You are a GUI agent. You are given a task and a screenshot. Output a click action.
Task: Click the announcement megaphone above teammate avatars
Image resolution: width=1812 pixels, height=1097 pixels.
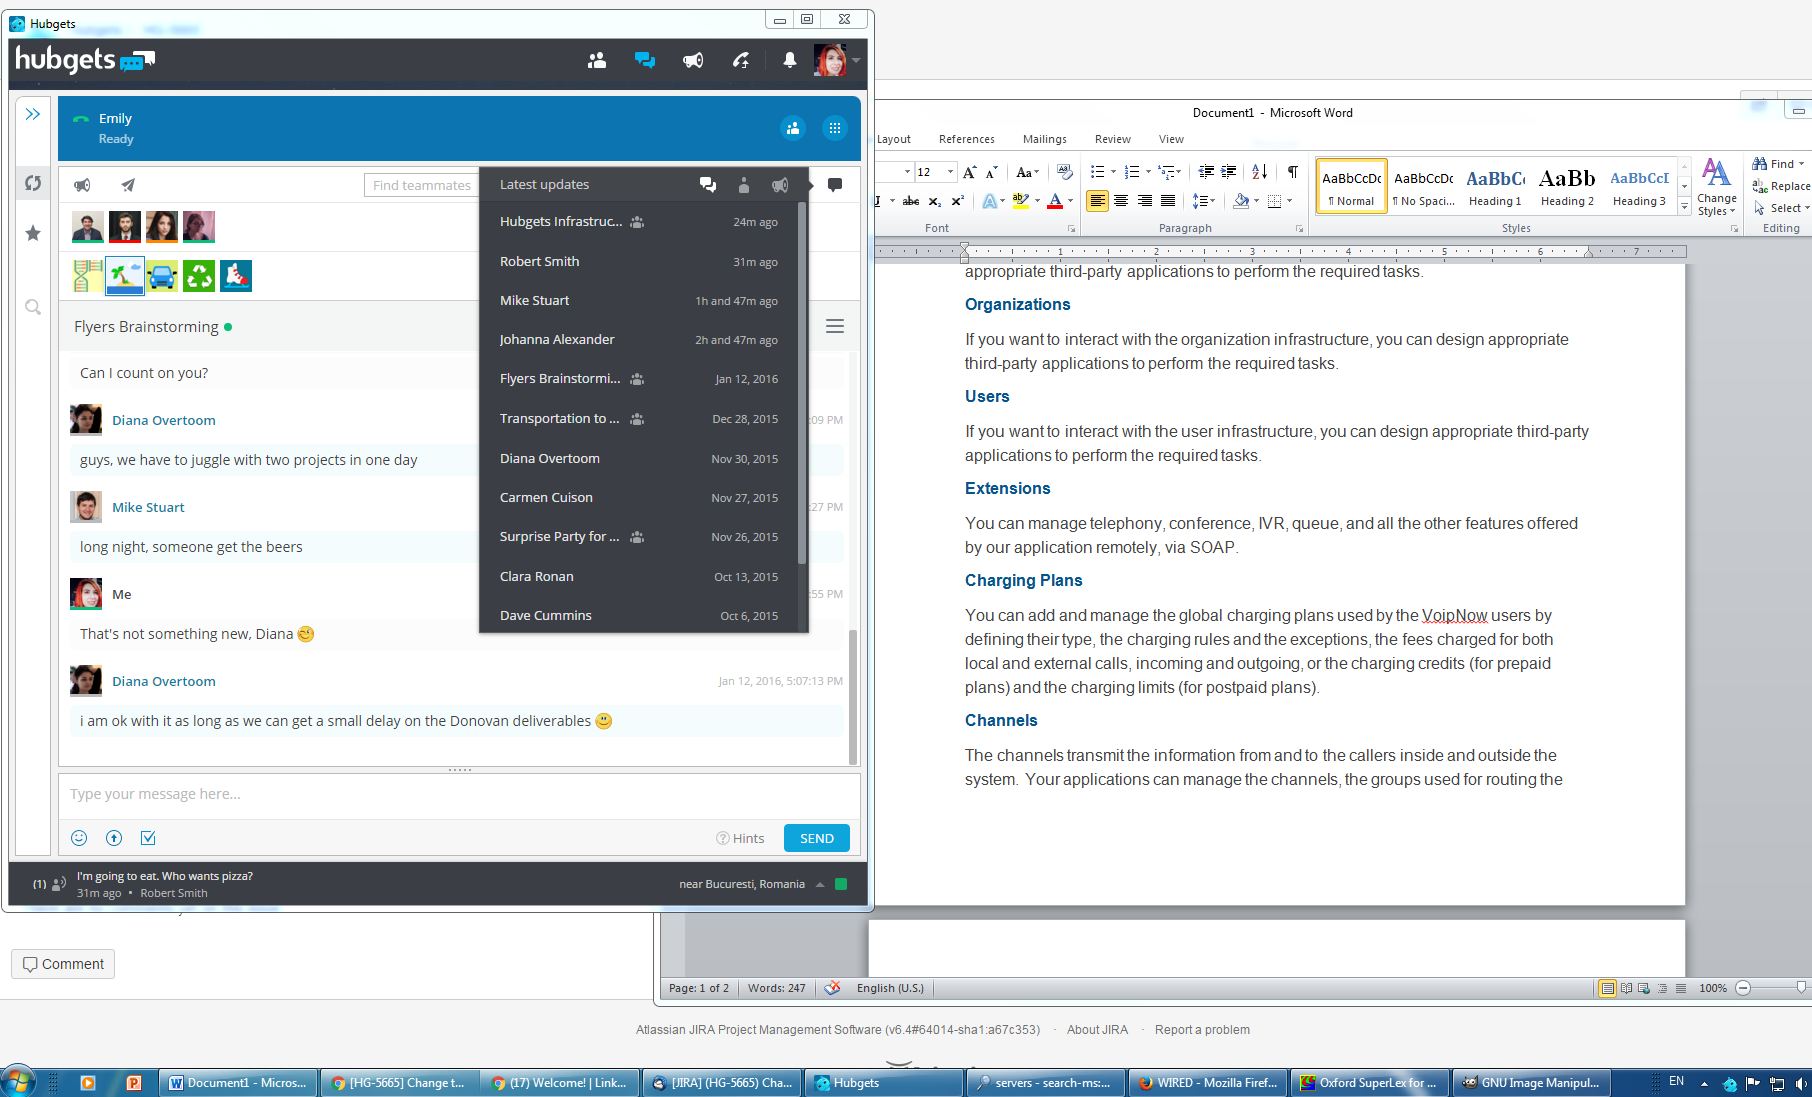pos(82,185)
